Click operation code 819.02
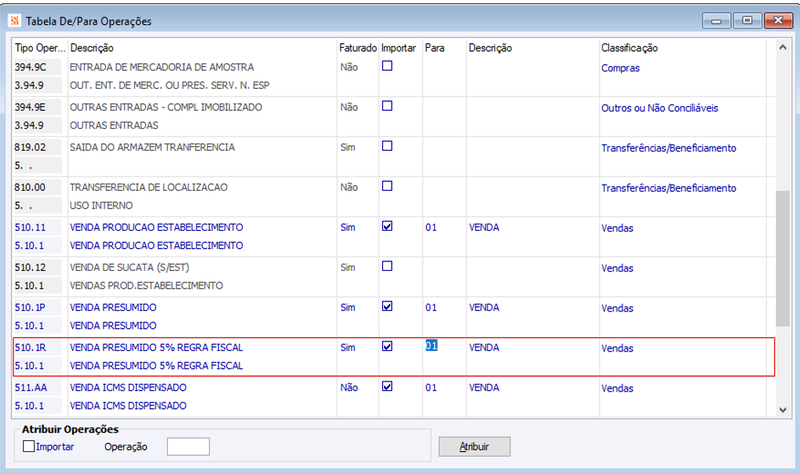This screenshot has height=474, width=800. coord(30,147)
